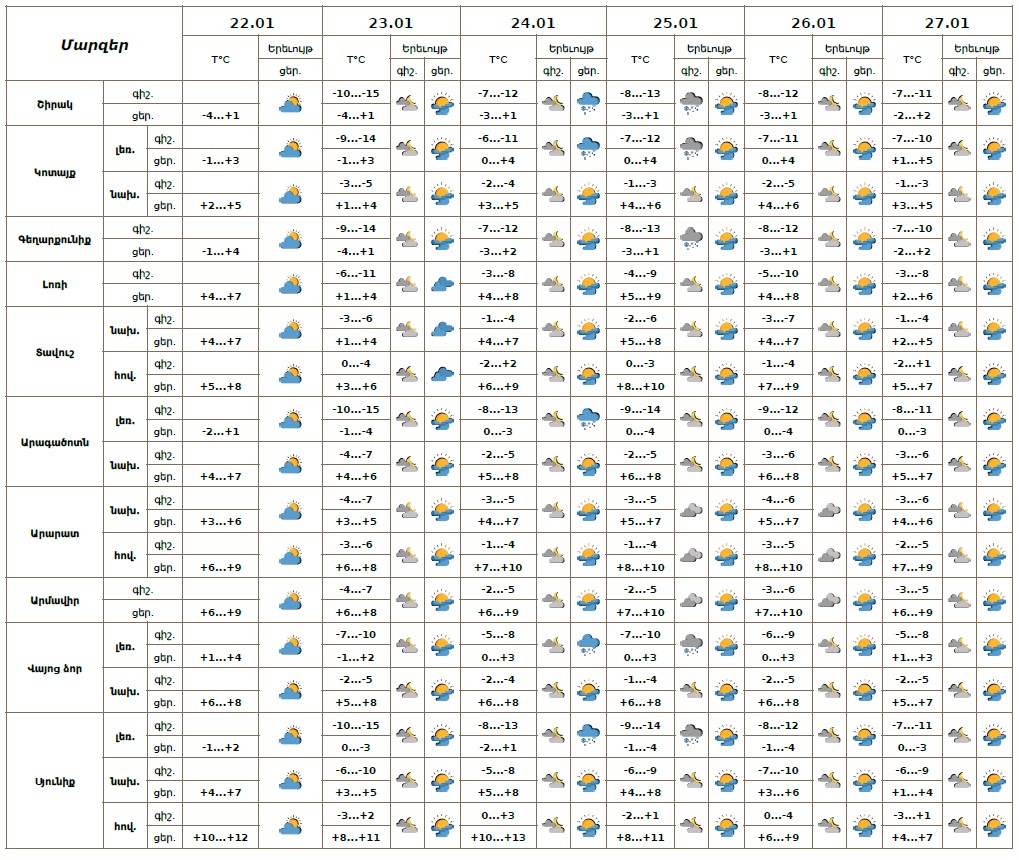Viewport: 1019px width, 860px height.
Task: Open the Սյունիք region row label
Action: pyautogui.click(x=55, y=781)
